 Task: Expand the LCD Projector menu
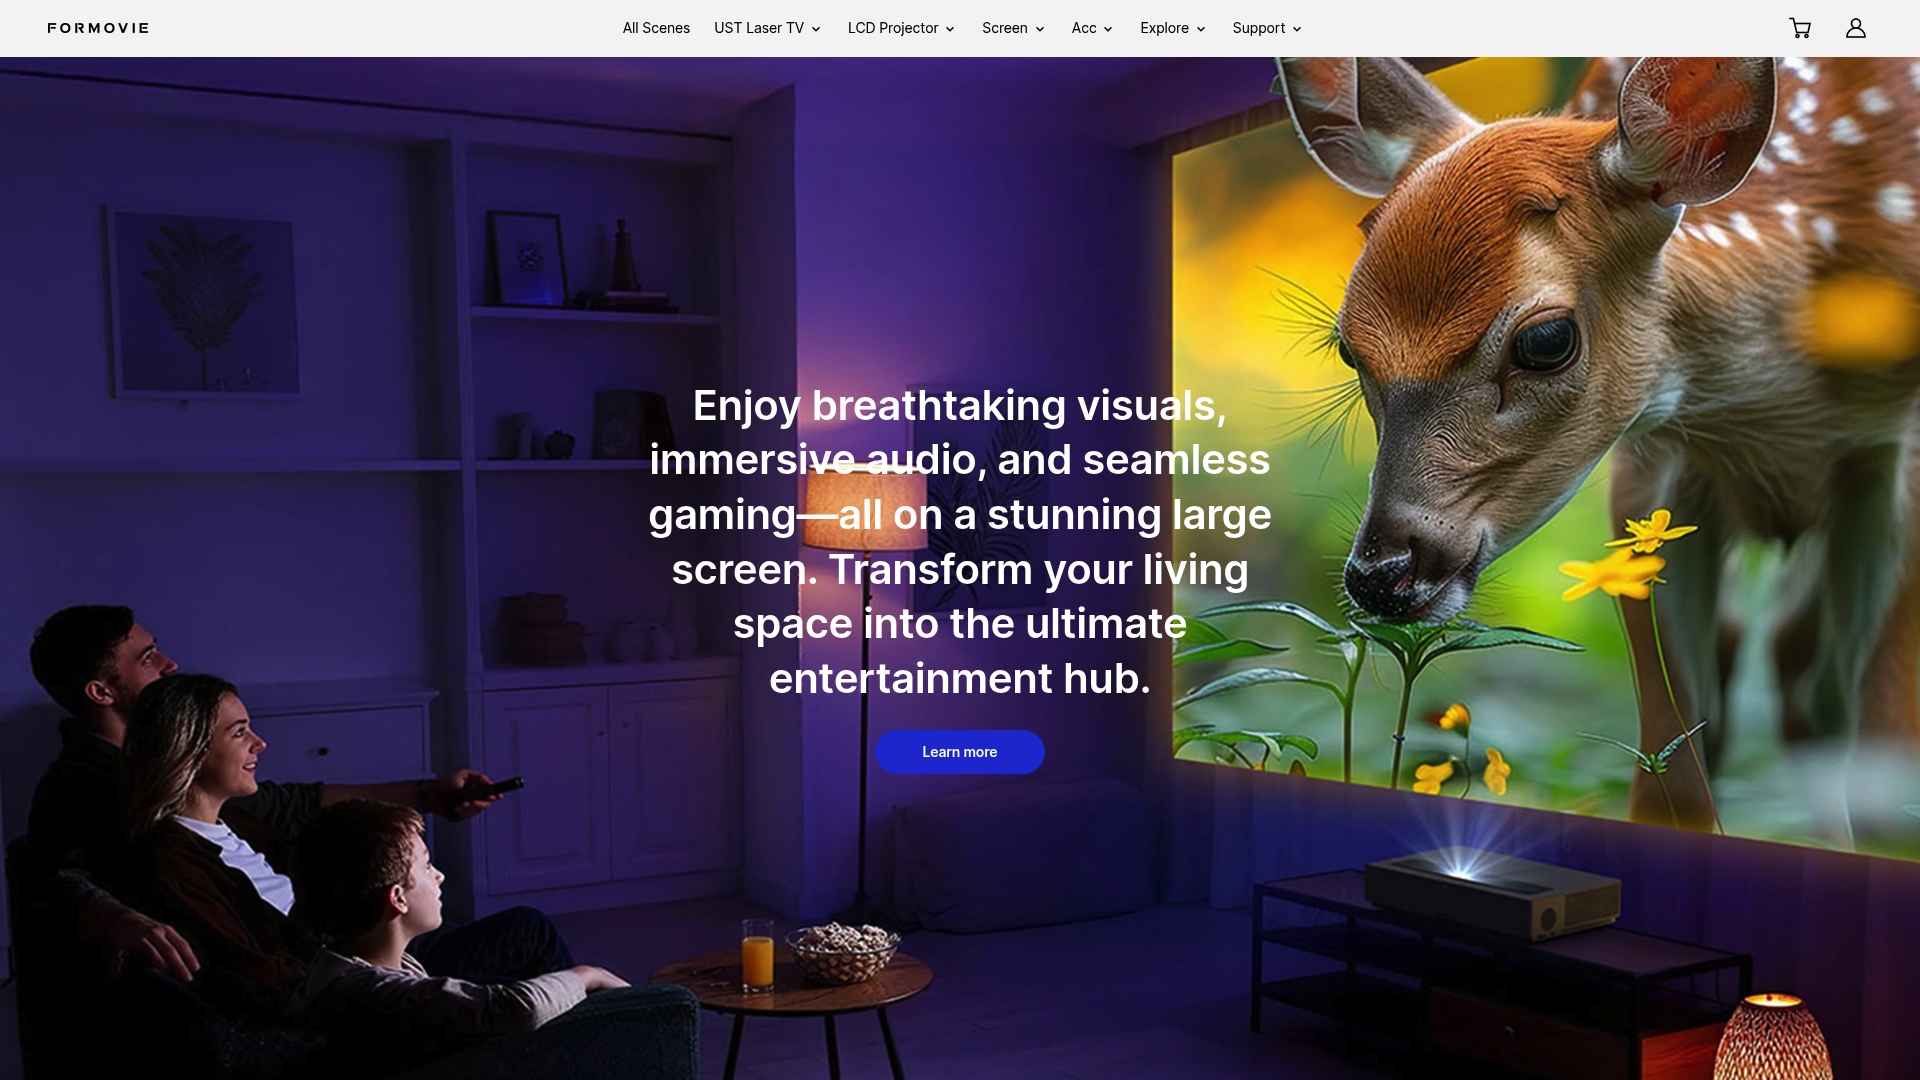901,28
